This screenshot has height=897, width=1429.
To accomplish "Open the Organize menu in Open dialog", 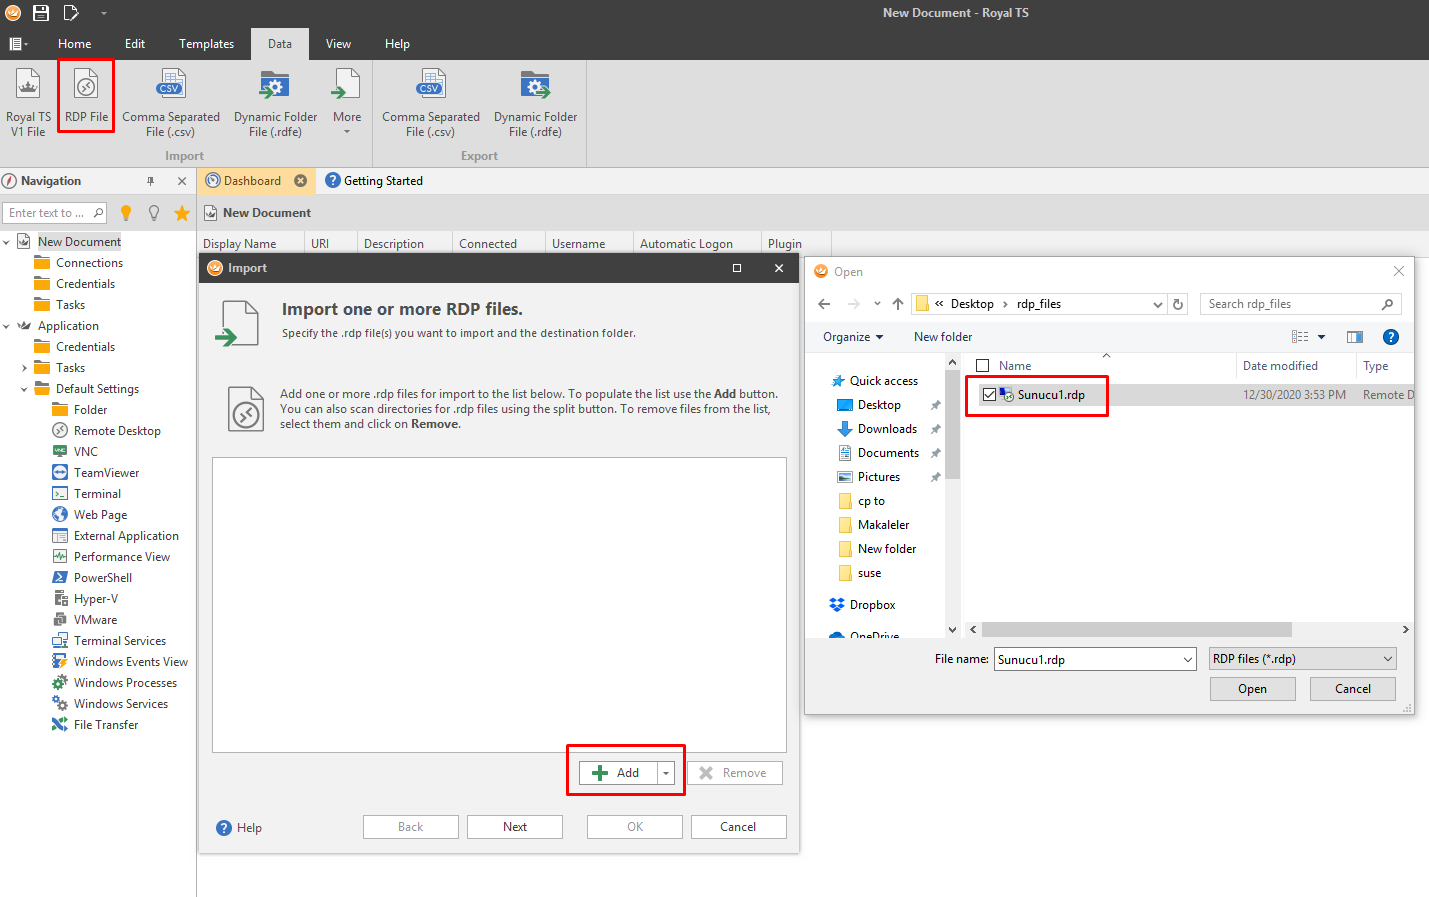I will 853,337.
